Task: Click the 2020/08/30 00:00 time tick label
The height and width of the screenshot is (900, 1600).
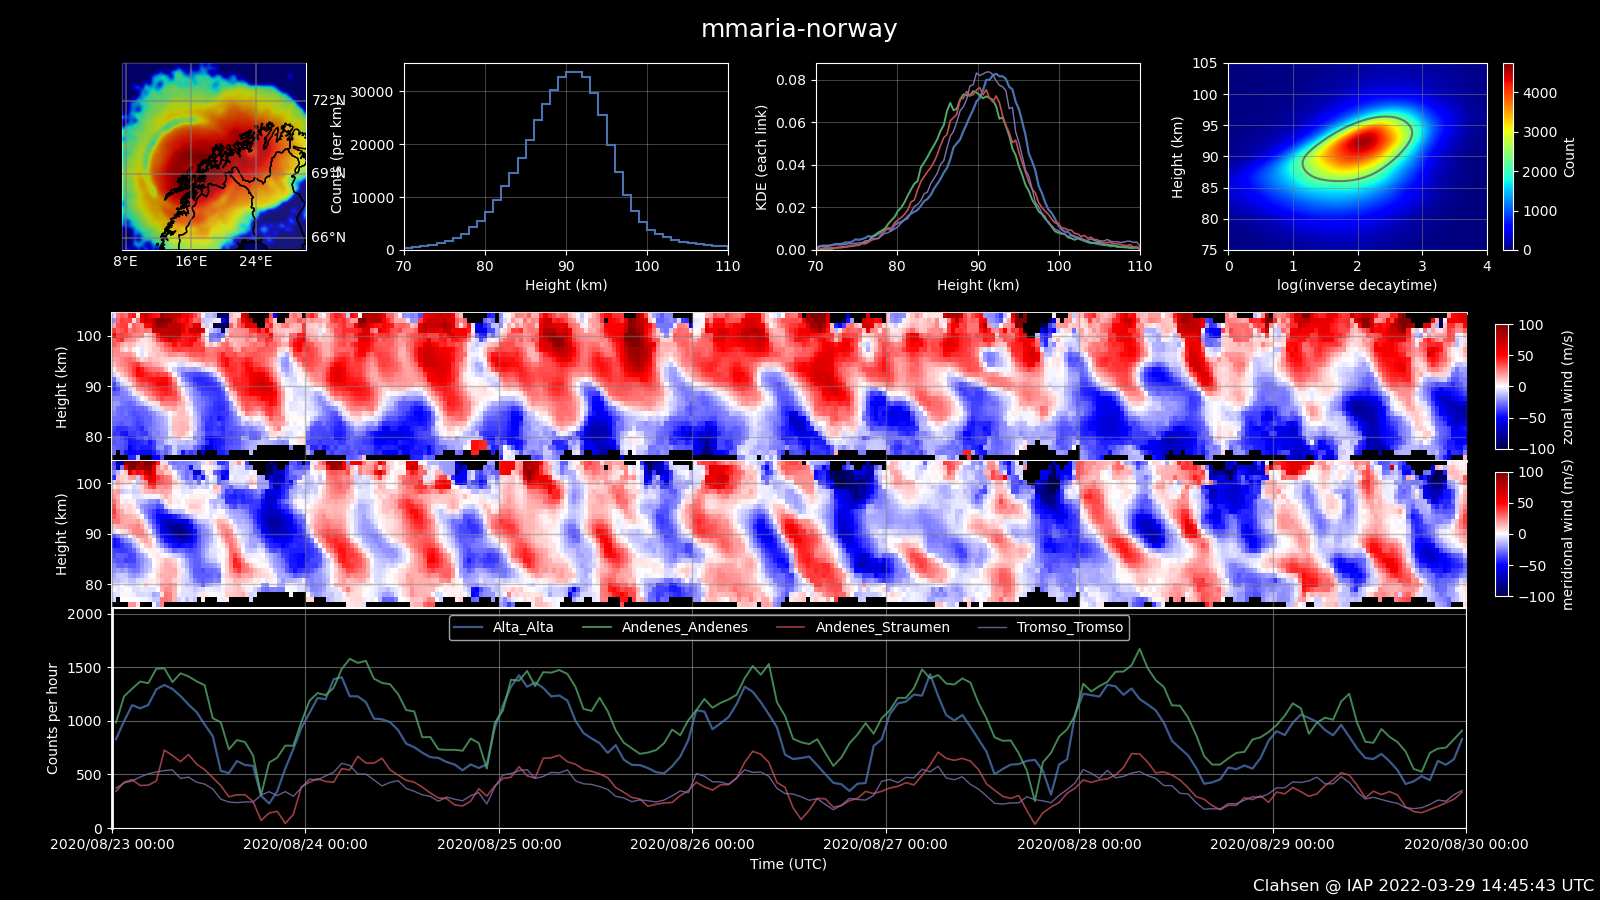Action: [x=1466, y=845]
